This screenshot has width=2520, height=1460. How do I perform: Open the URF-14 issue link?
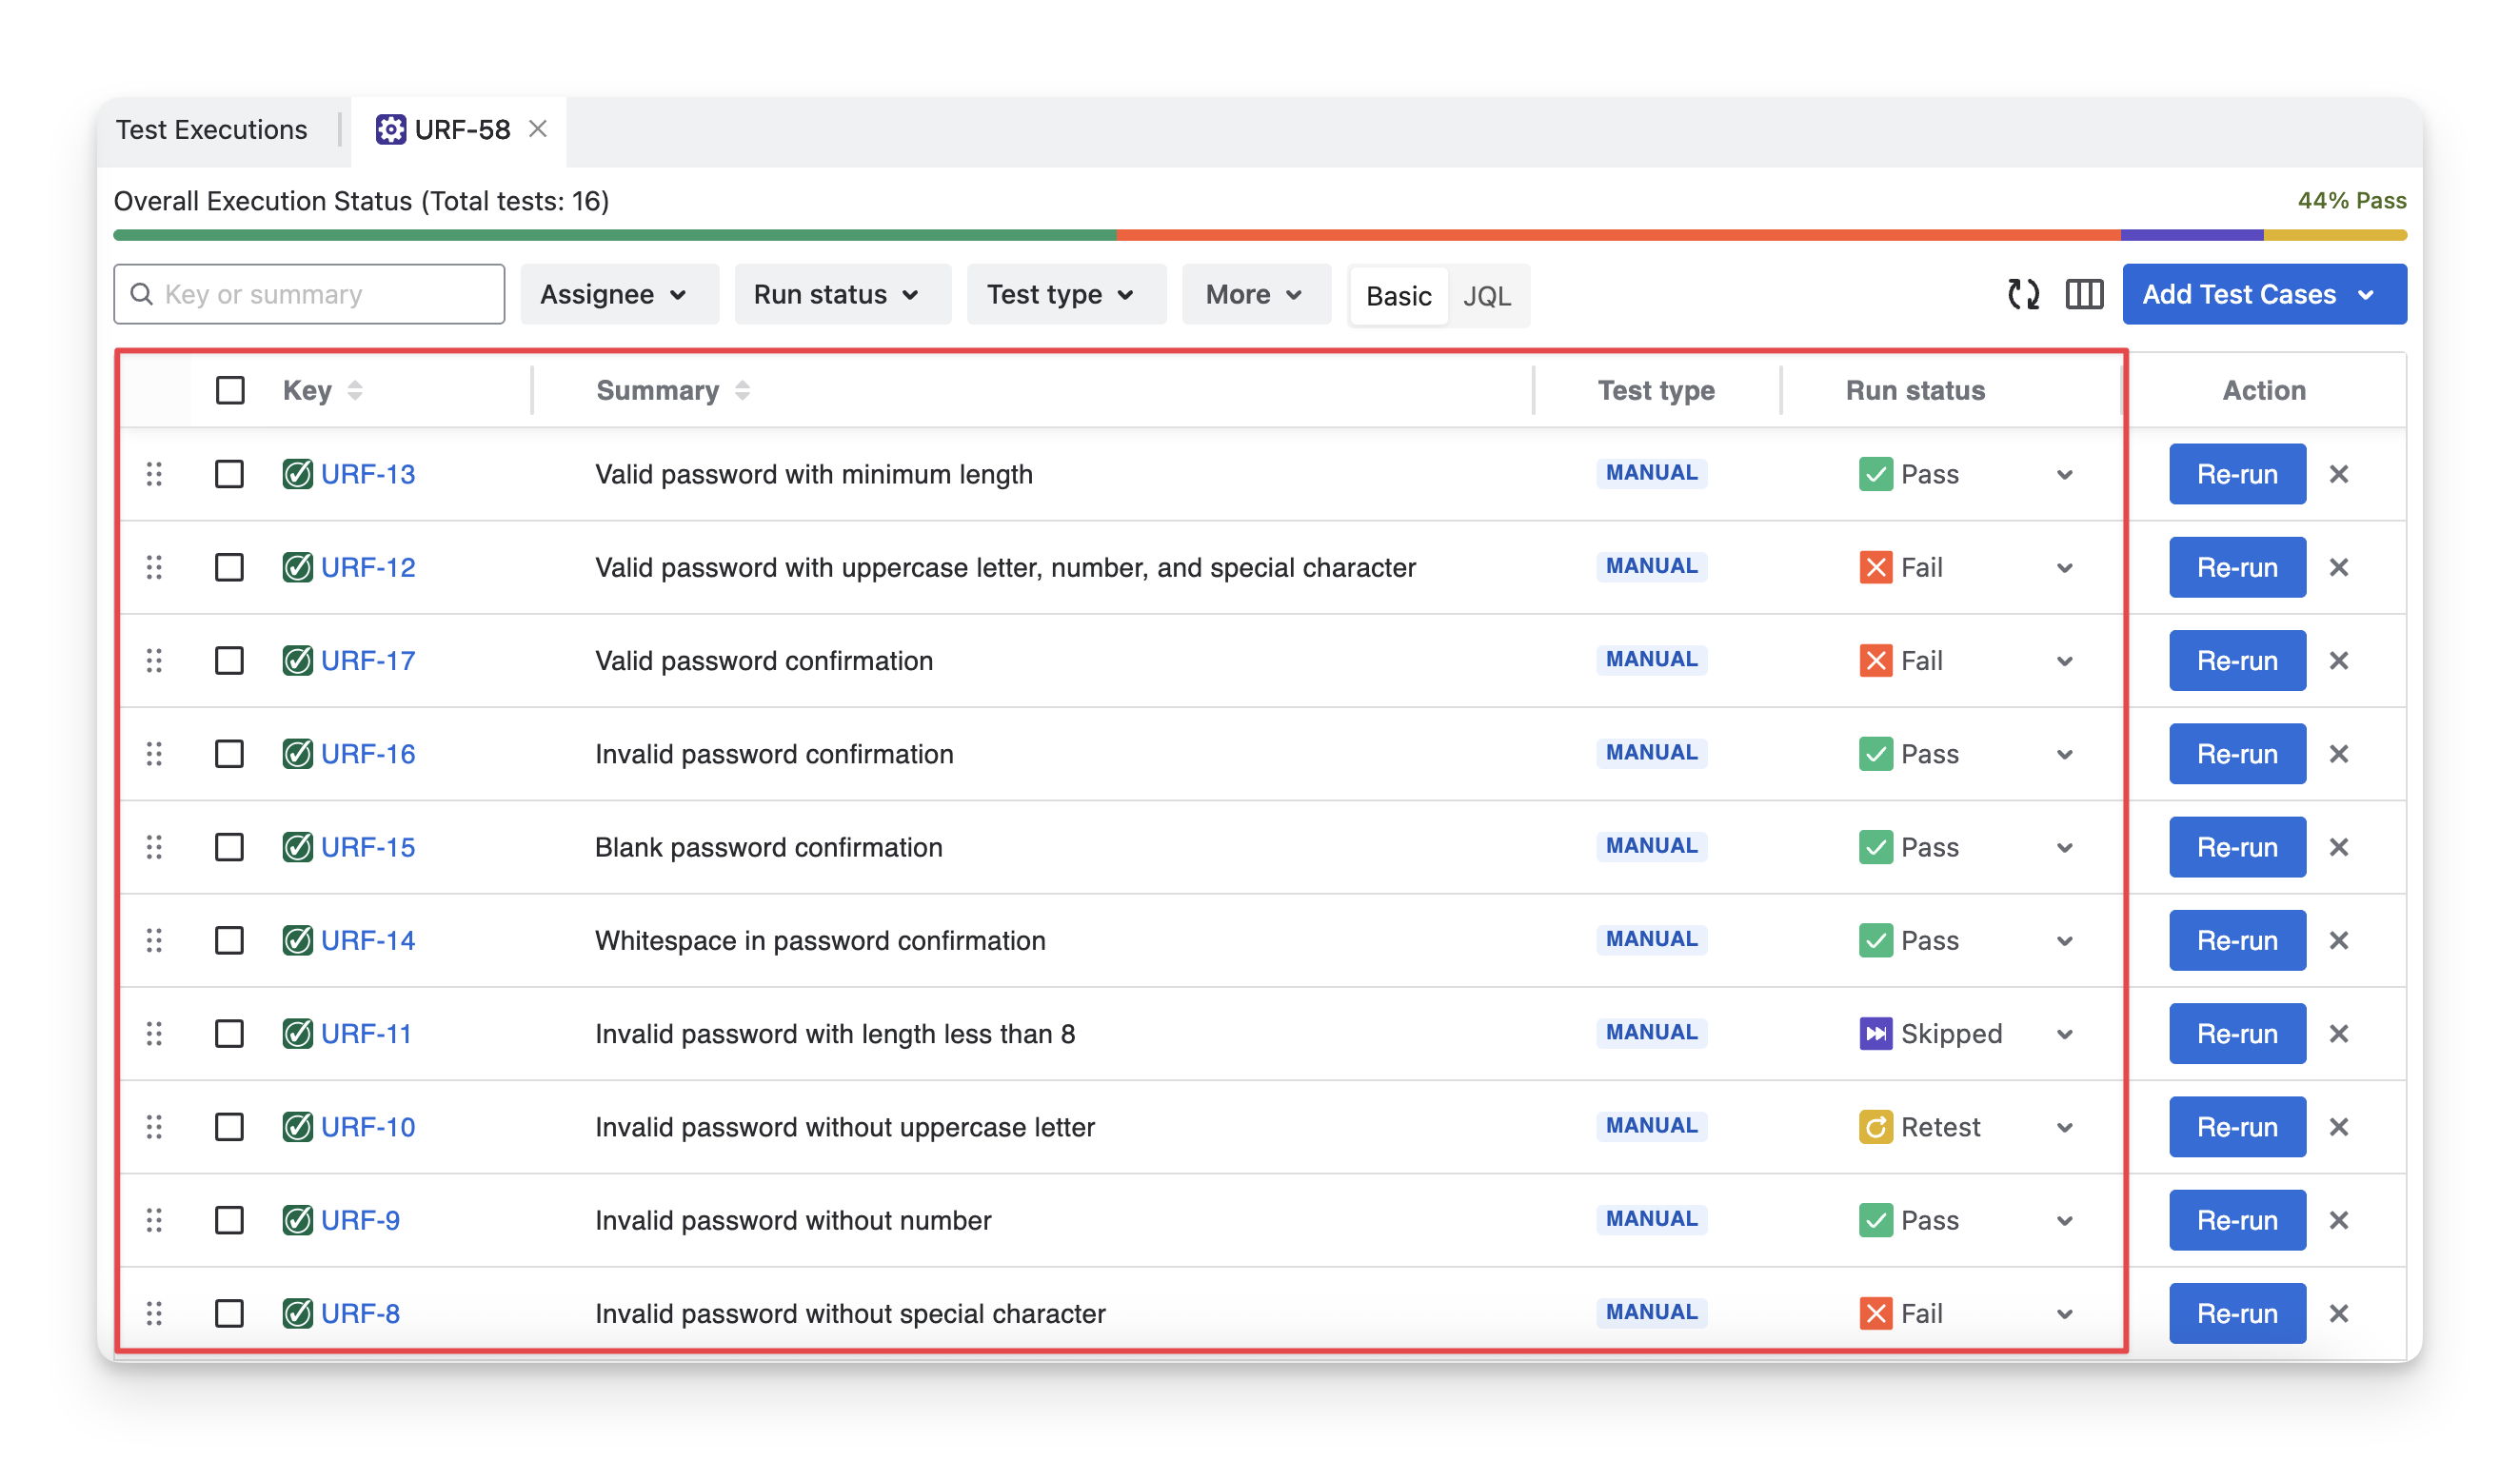pyautogui.click(x=368, y=941)
